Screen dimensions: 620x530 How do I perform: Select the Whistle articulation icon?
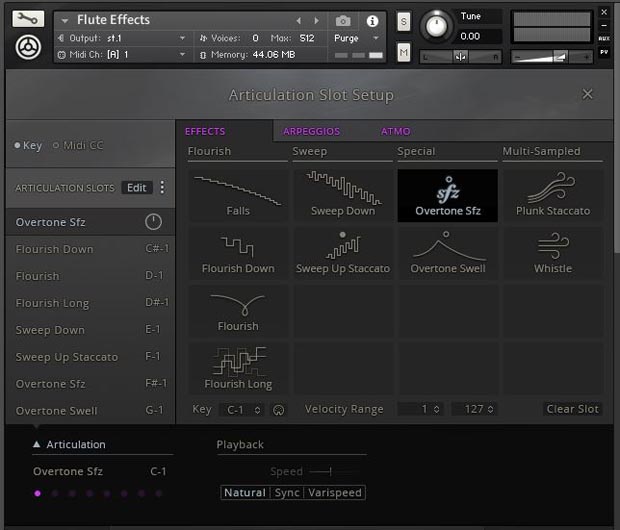(x=552, y=251)
